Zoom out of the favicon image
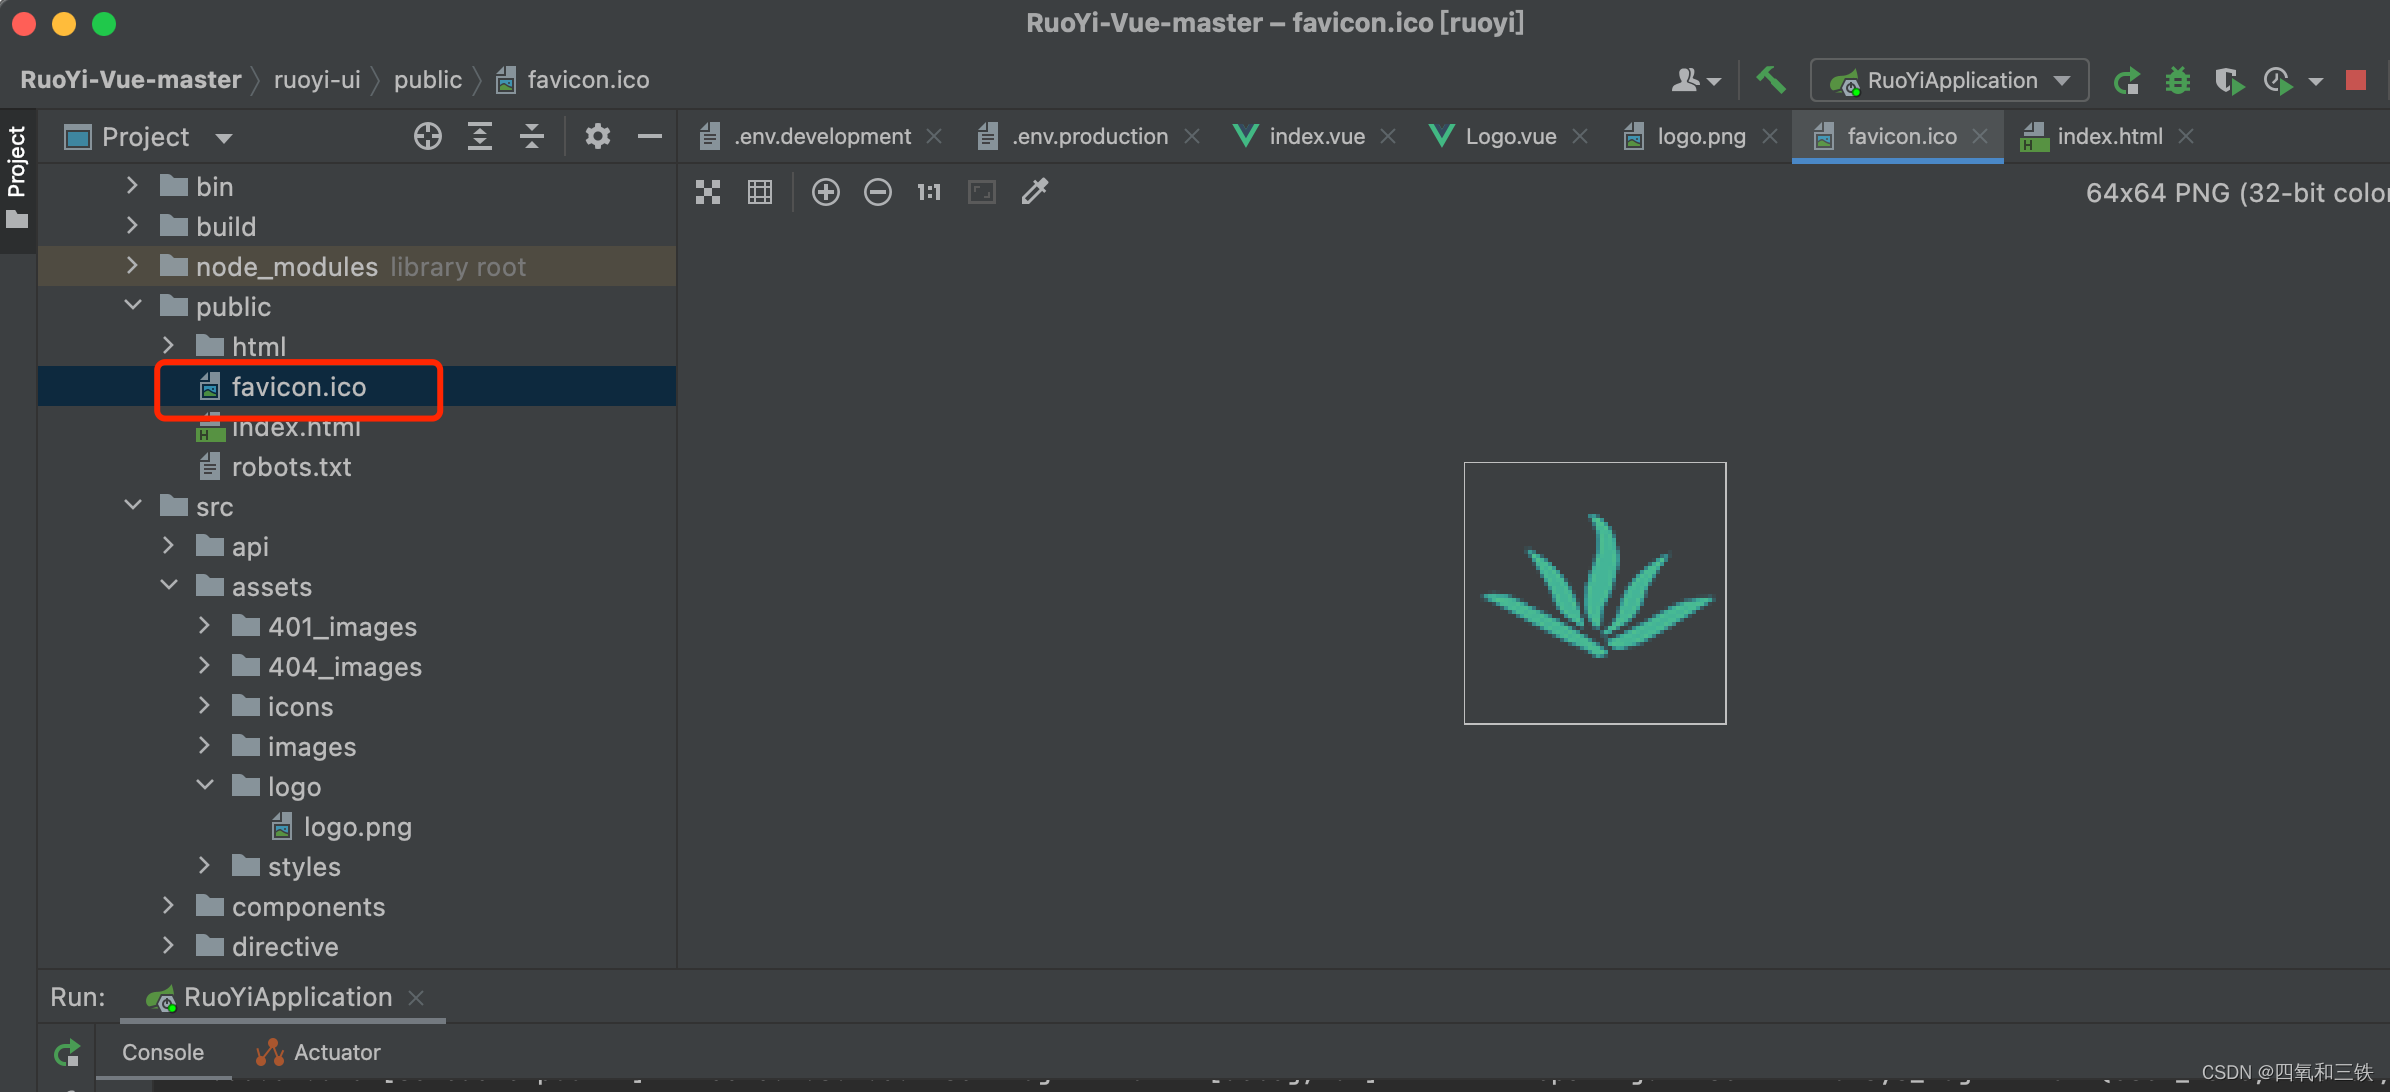This screenshot has height=1092, width=2390. [878, 192]
